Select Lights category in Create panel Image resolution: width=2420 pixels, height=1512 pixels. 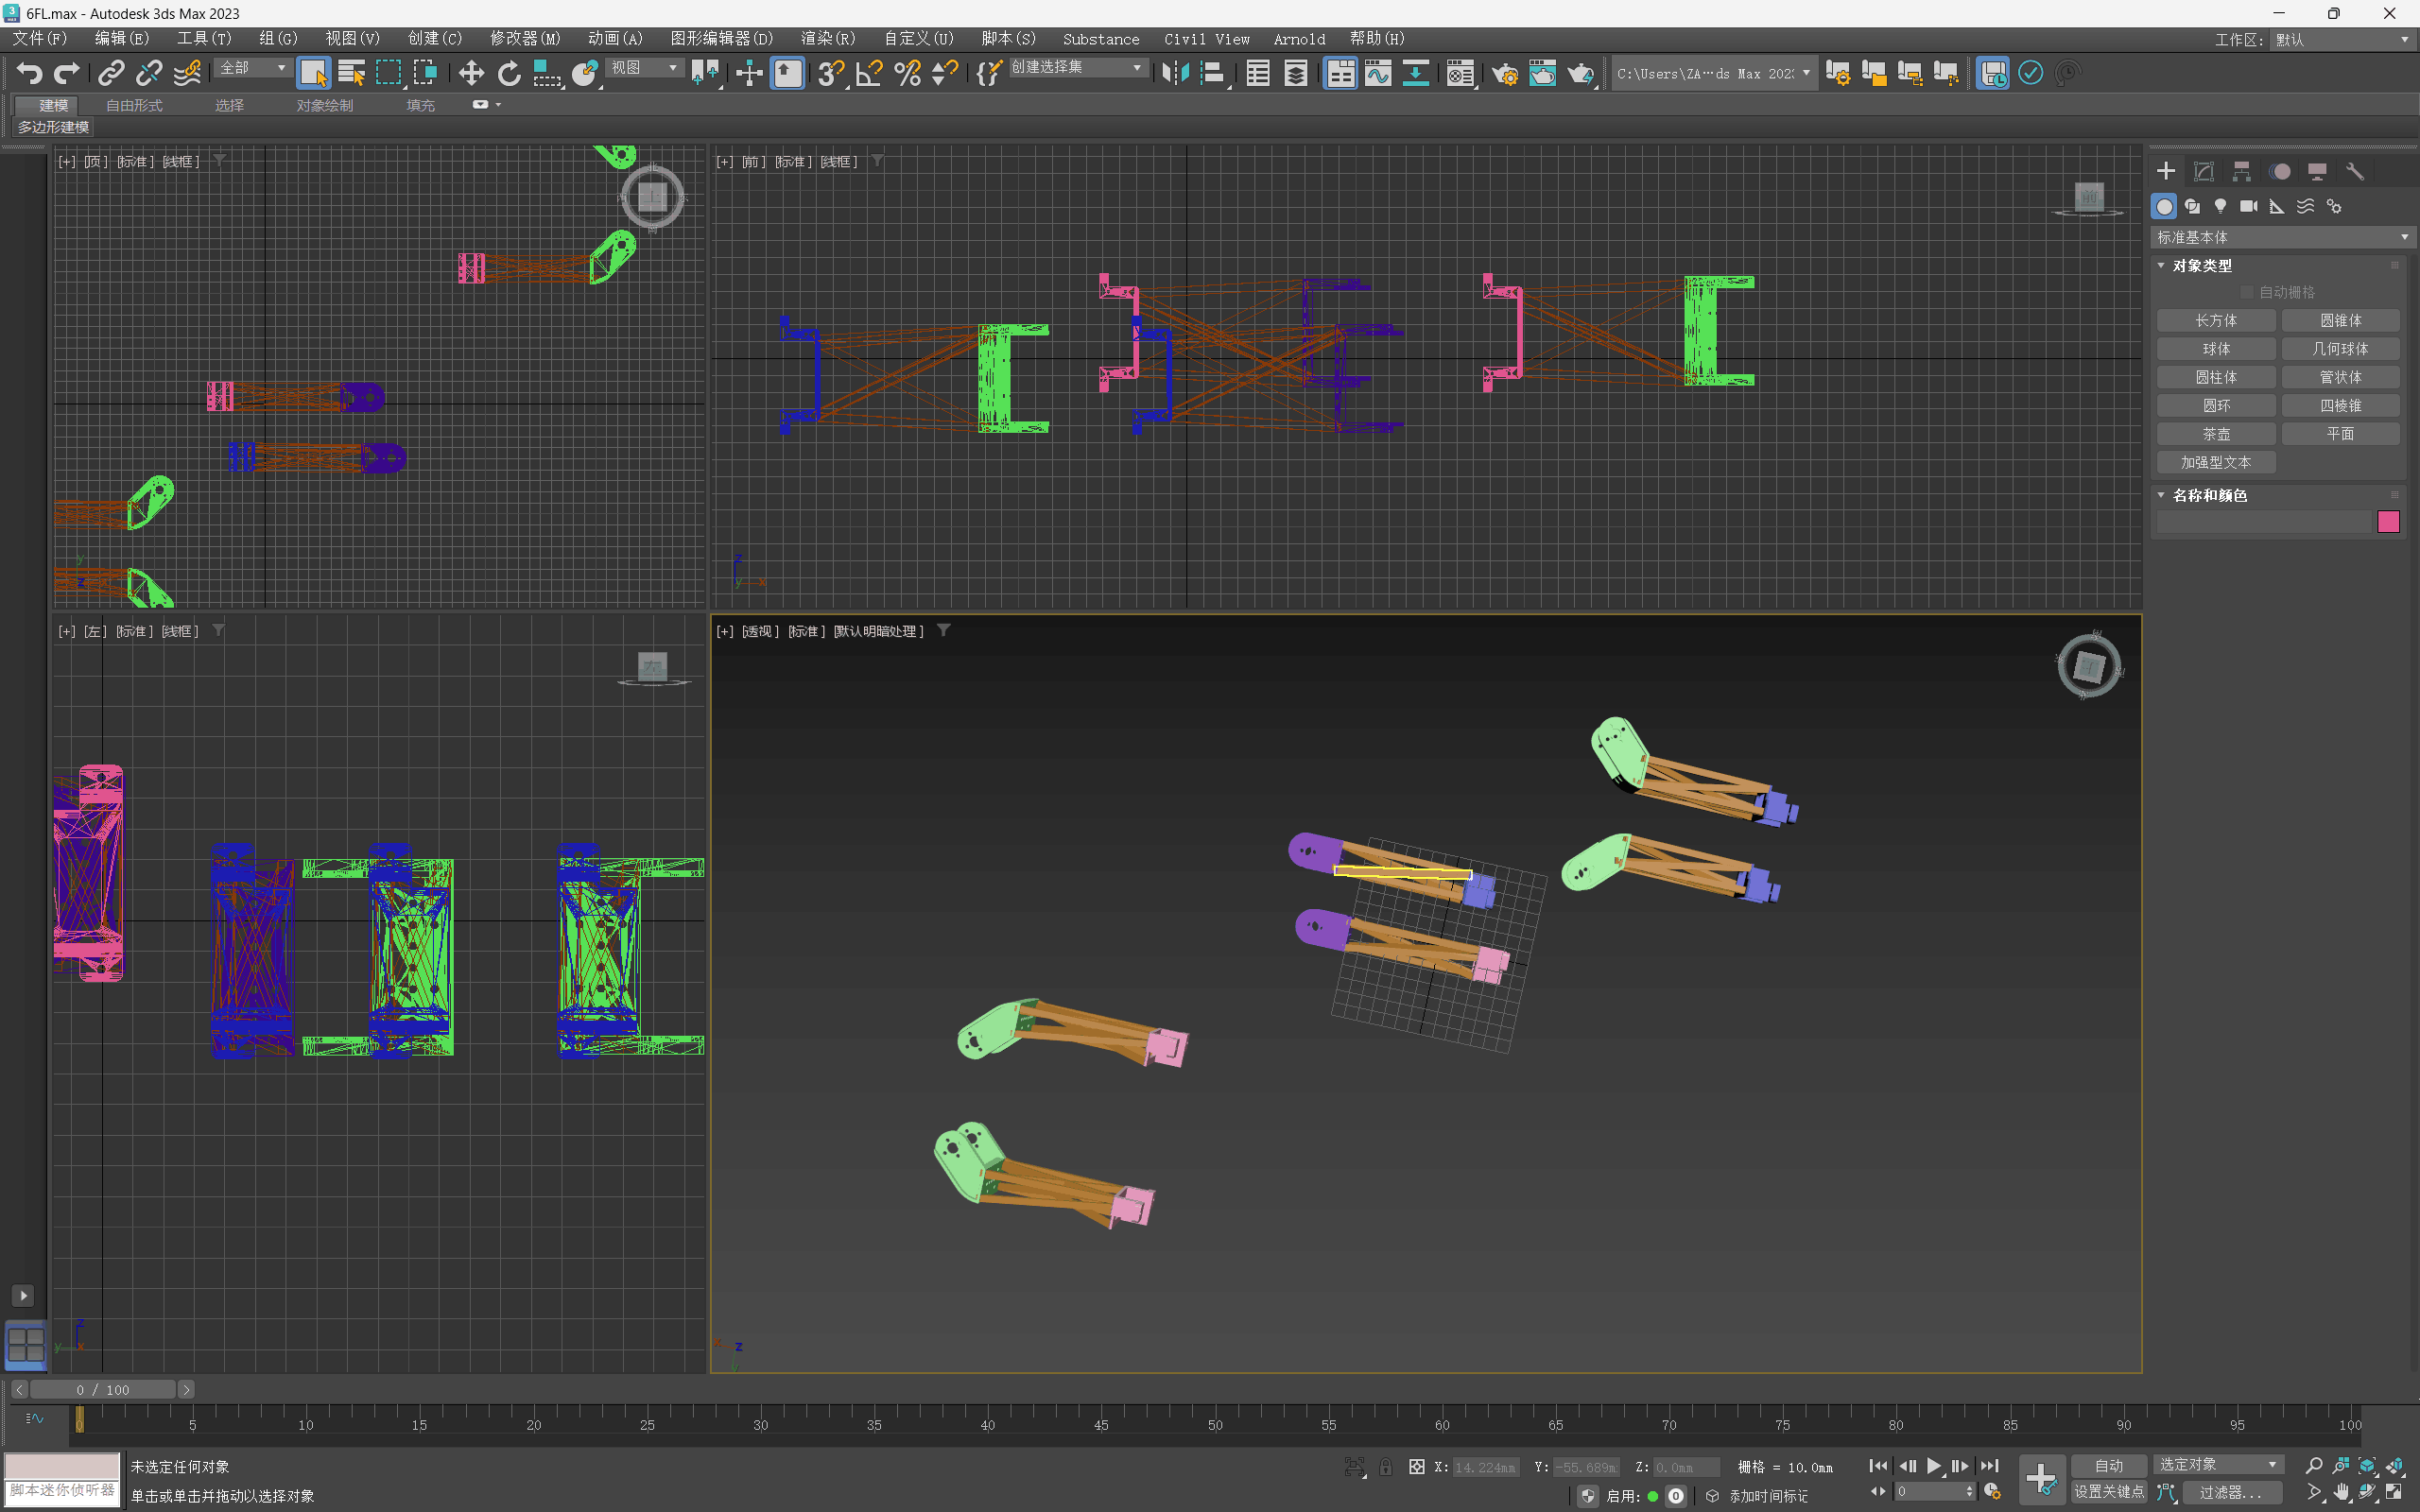point(2220,206)
